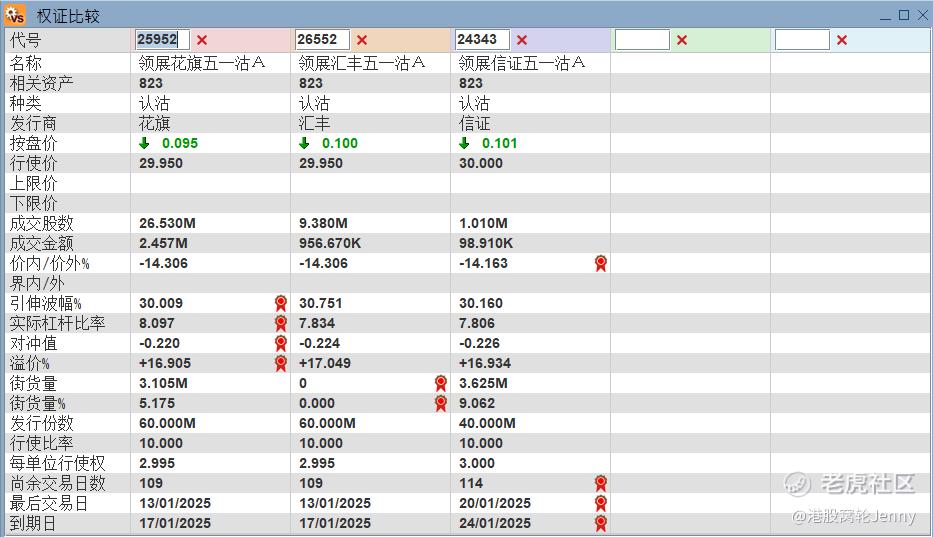The image size is (933, 537).
Task: Remove warrant 26552 with its red X
Action: click(362, 40)
